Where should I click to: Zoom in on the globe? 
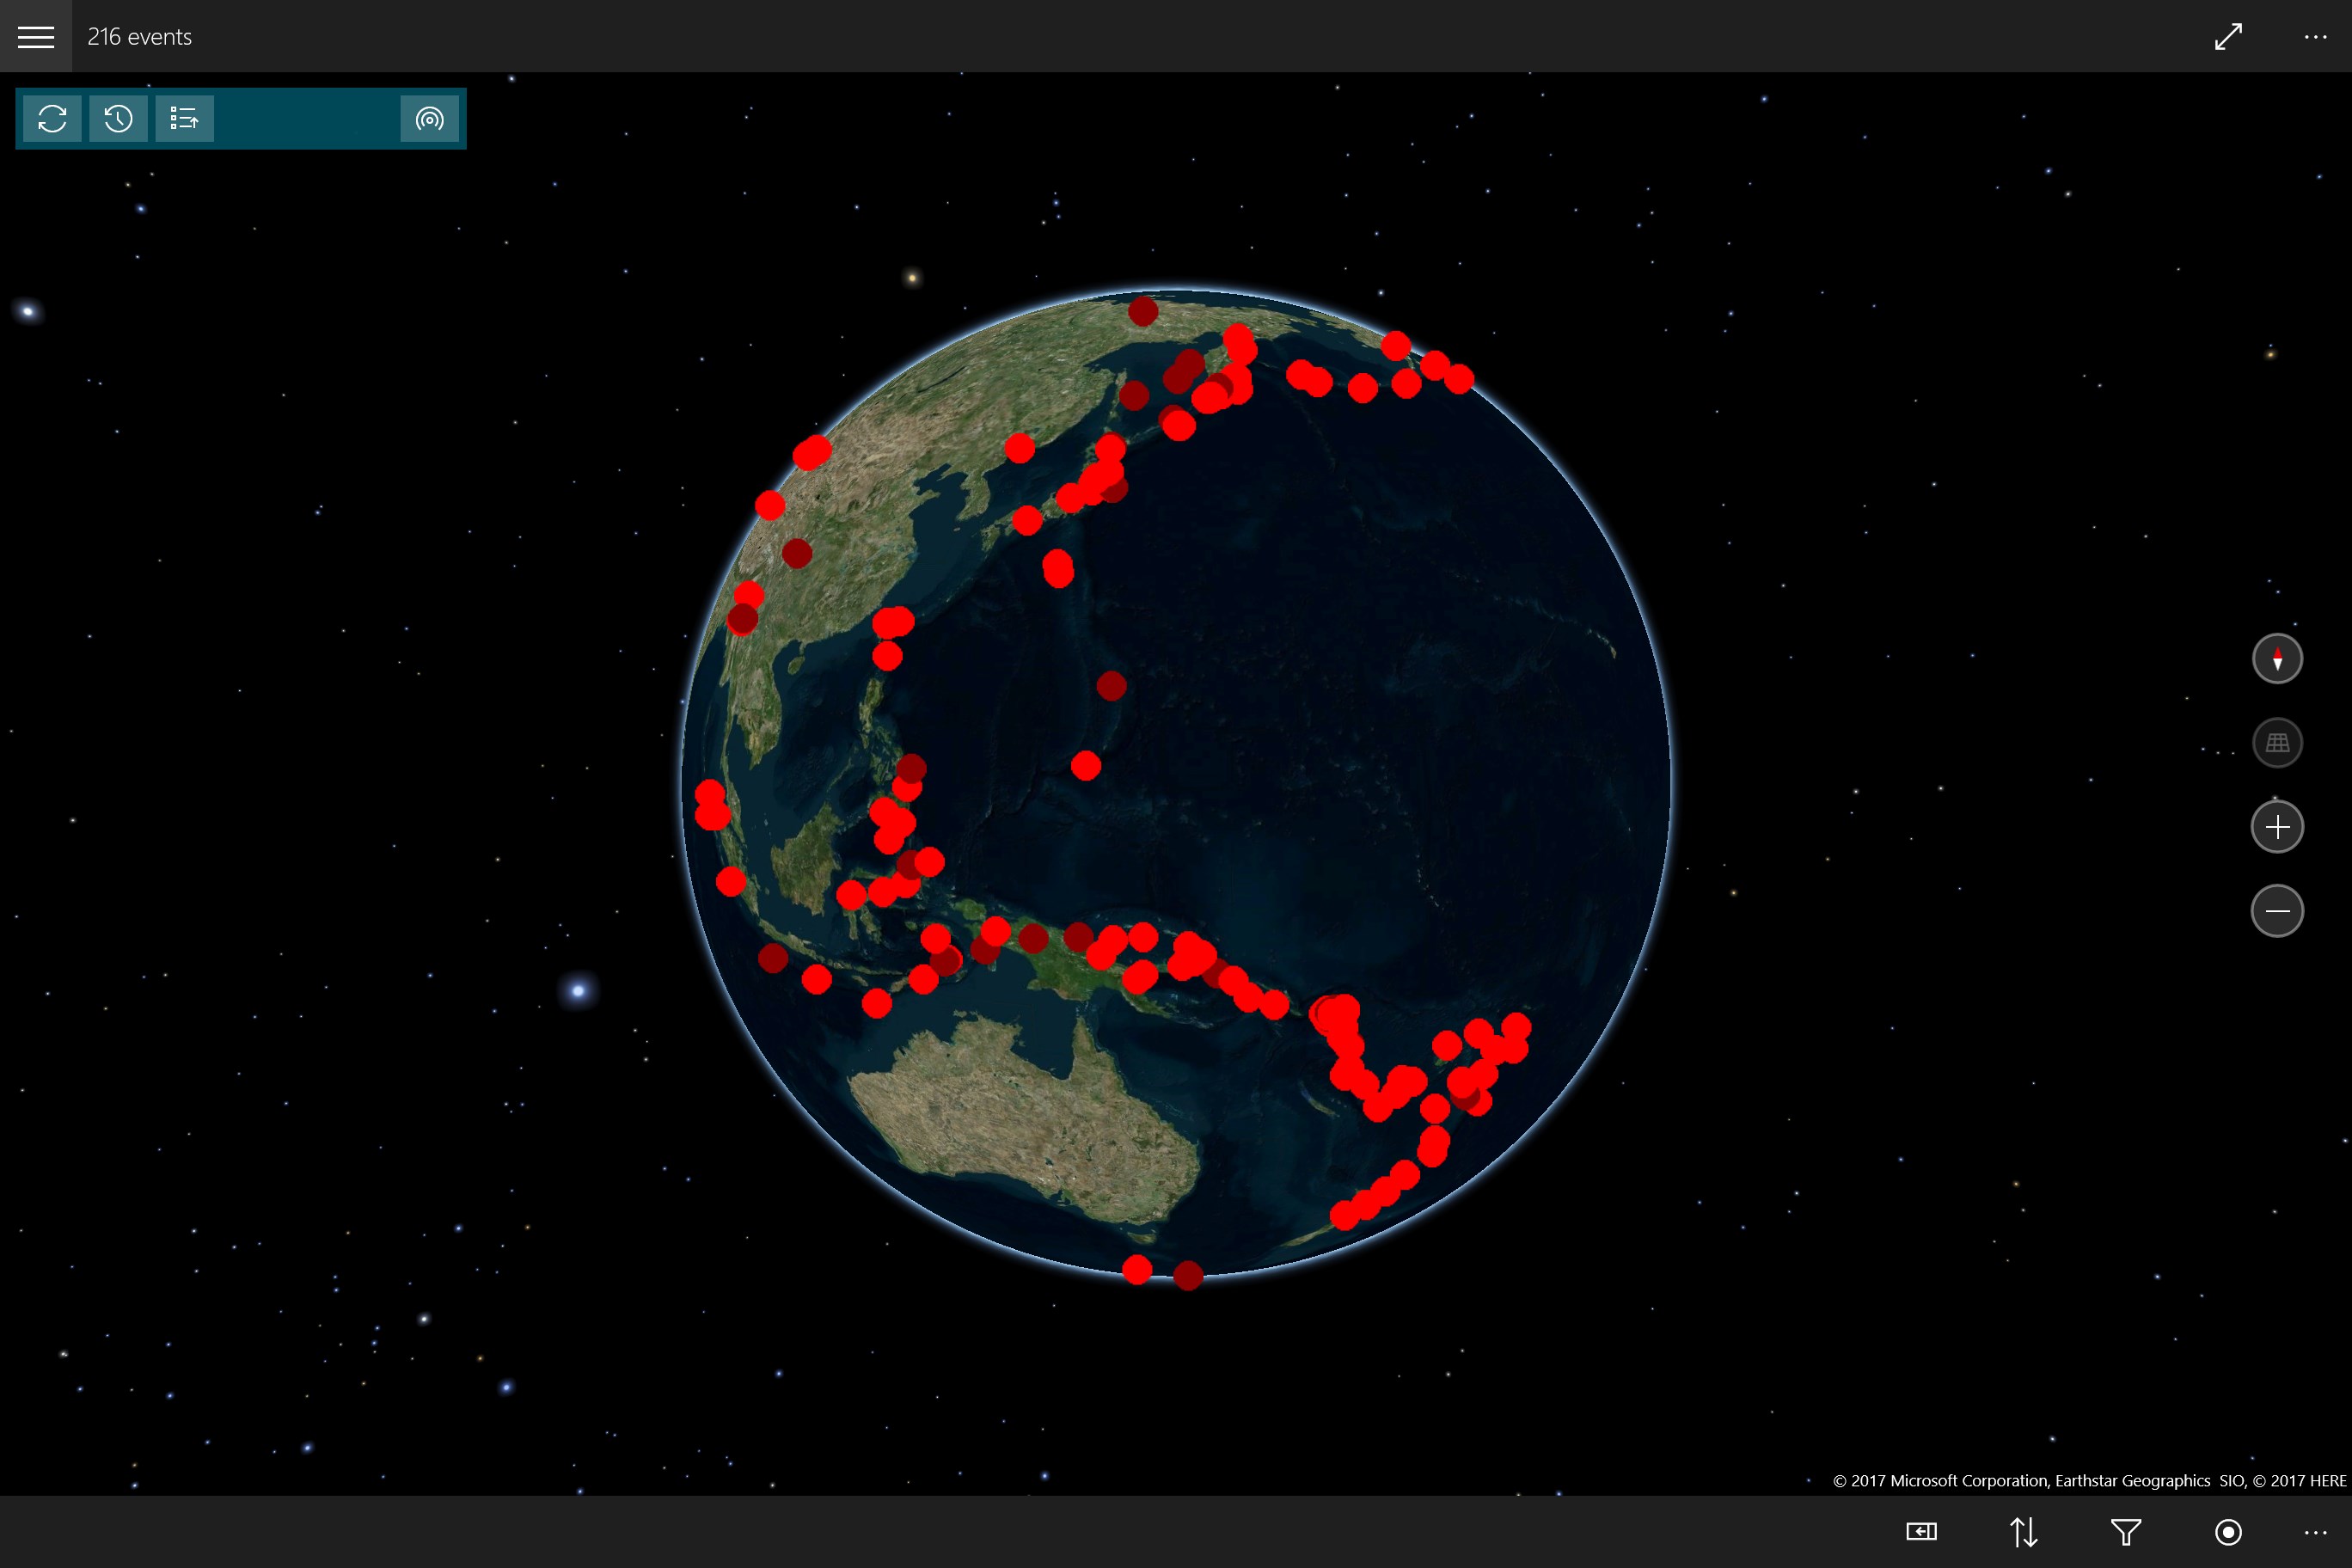[2277, 826]
